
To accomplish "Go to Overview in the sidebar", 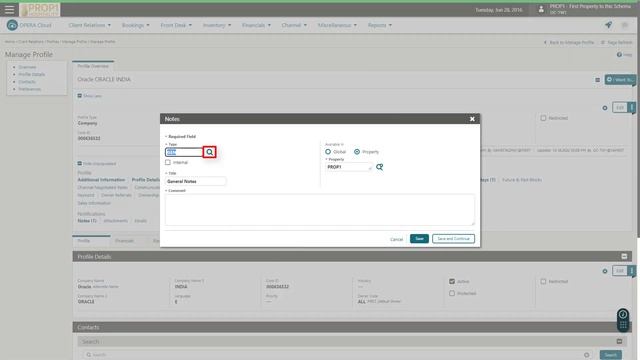I will [27, 67].
